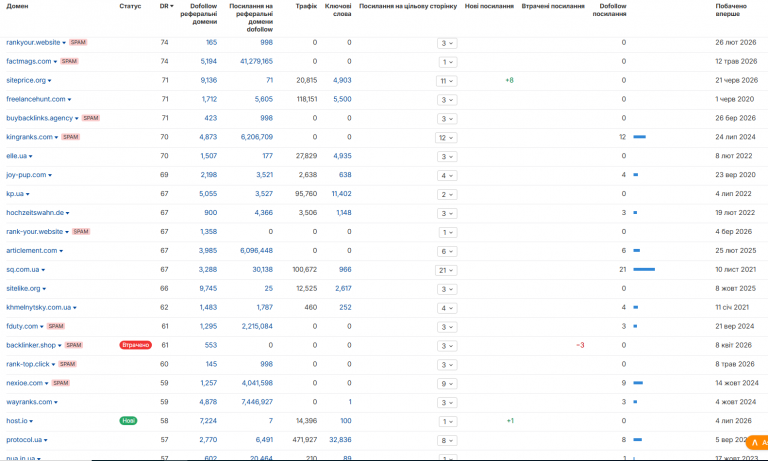Viewport: 768px width, 461px height.
Task: Click the 'Трафік' column header
Action: point(306,6)
